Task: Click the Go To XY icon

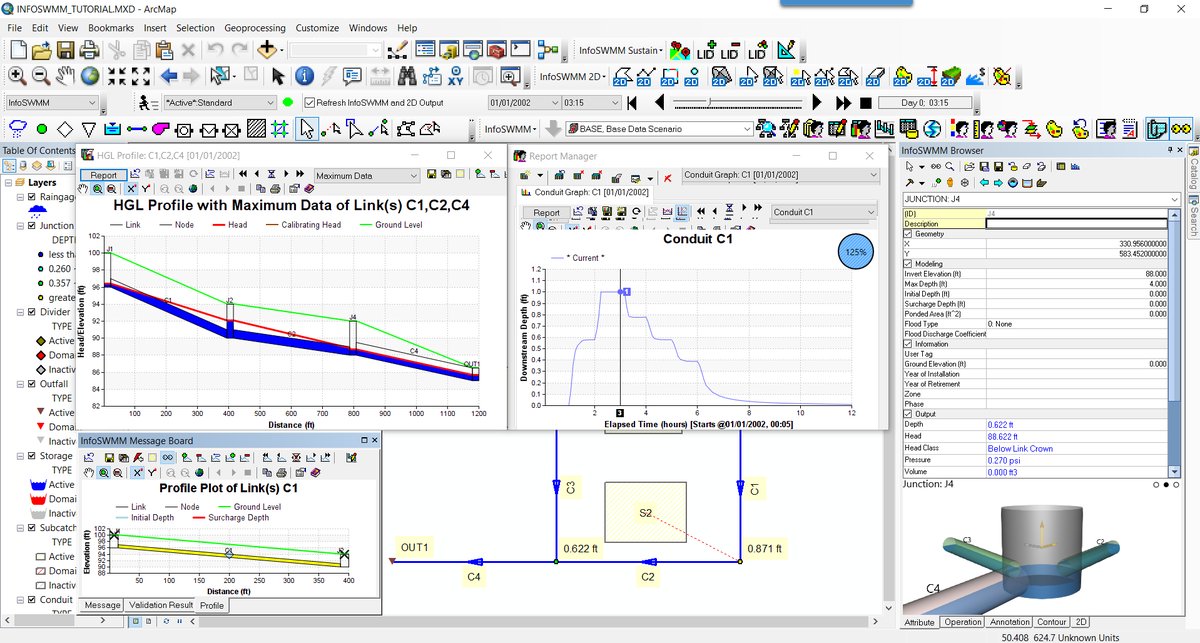Action: tap(455, 75)
